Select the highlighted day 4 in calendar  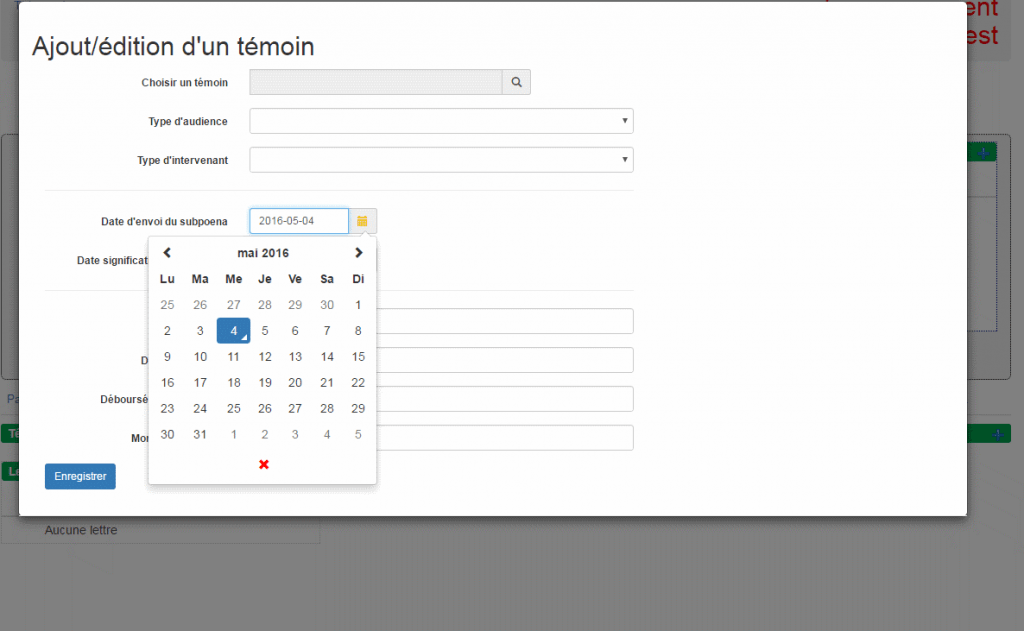234,331
